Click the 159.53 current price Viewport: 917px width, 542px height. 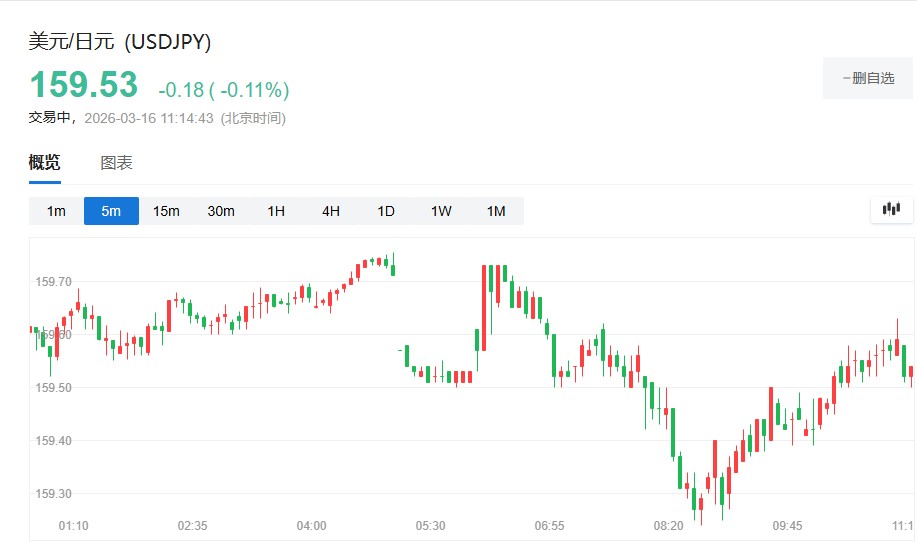83,86
